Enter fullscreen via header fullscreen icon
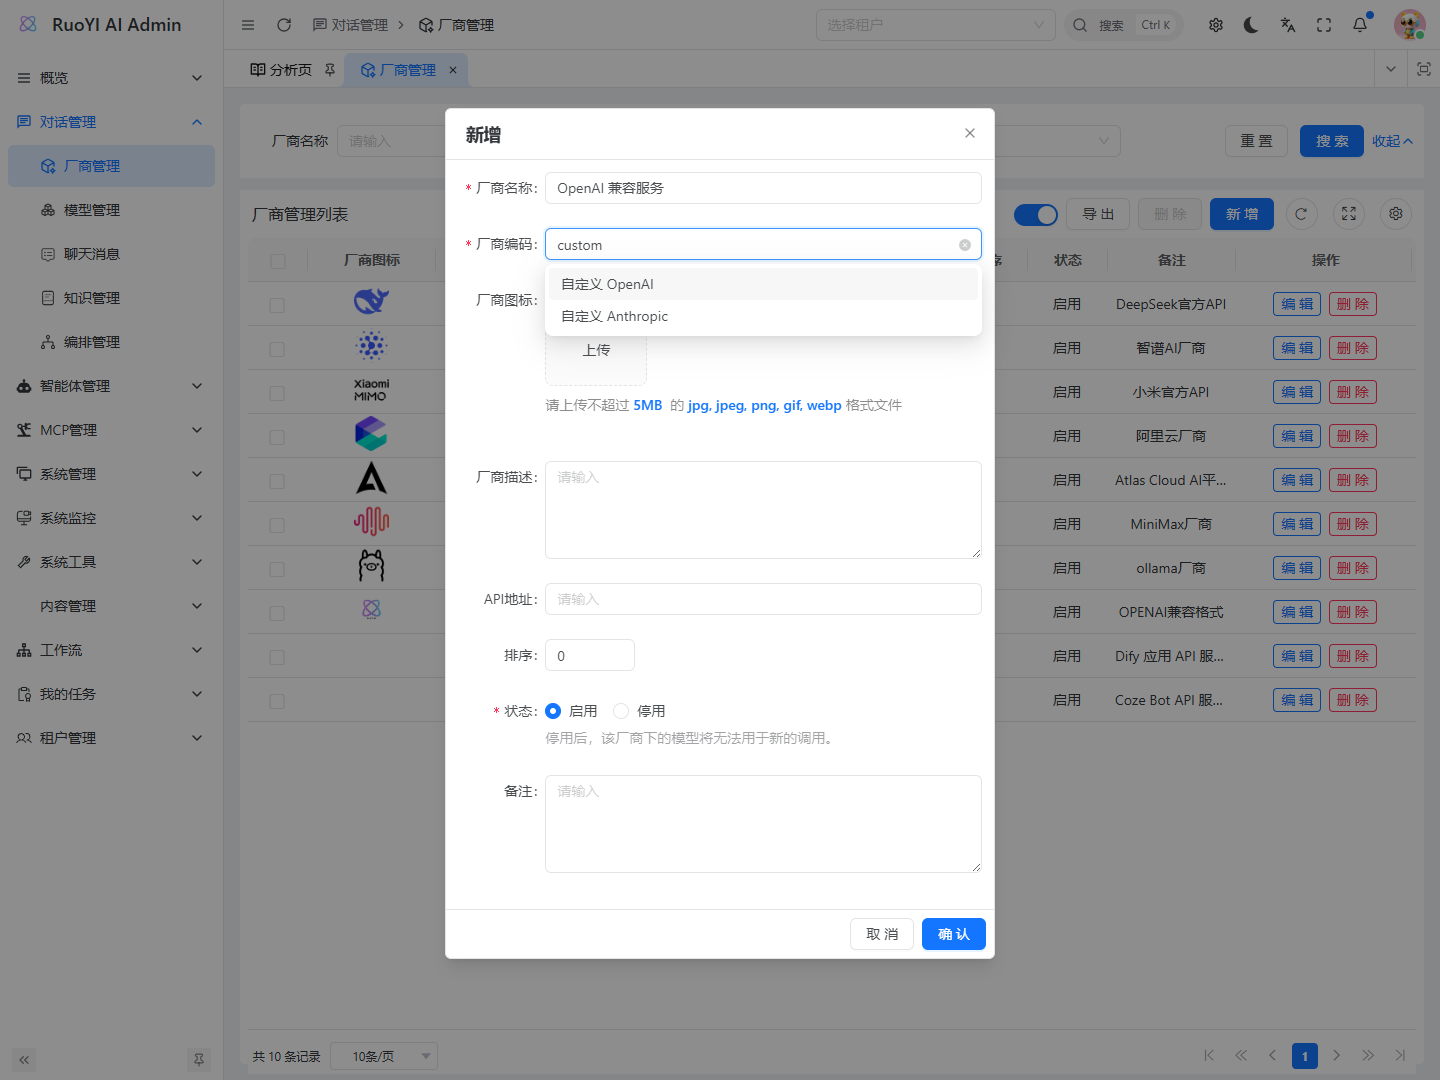Image resolution: width=1440 pixels, height=1080 pixels. tap(1324, 25)
